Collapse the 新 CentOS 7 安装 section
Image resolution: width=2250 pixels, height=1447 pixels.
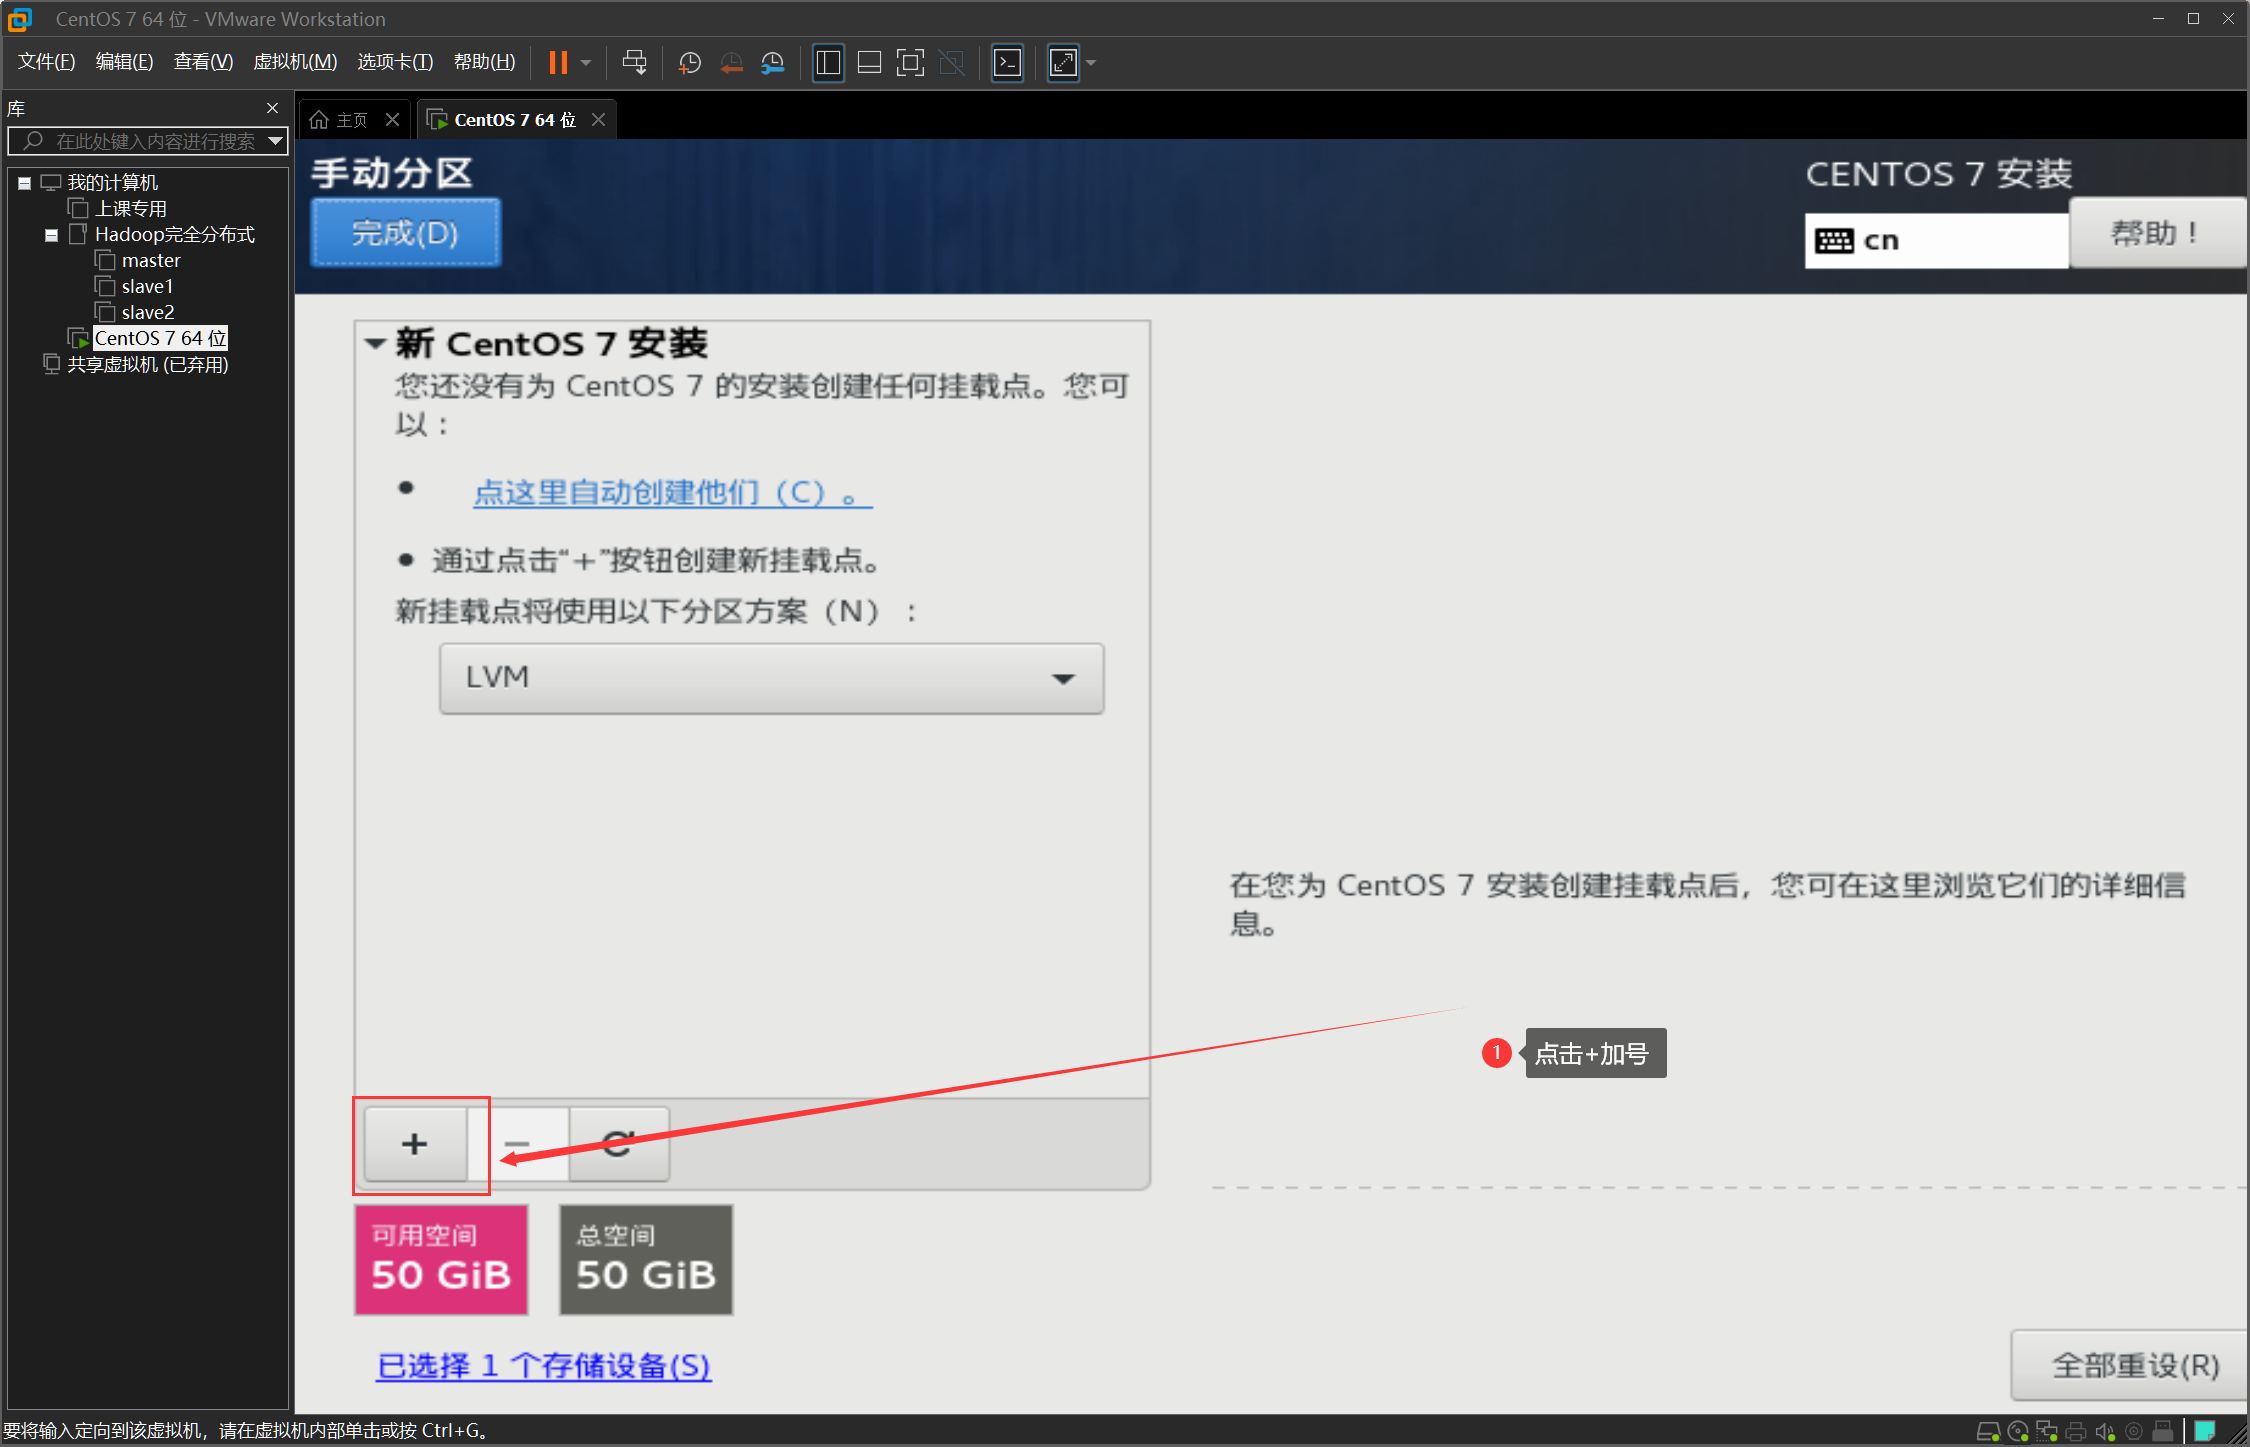[x=375, y=343]
